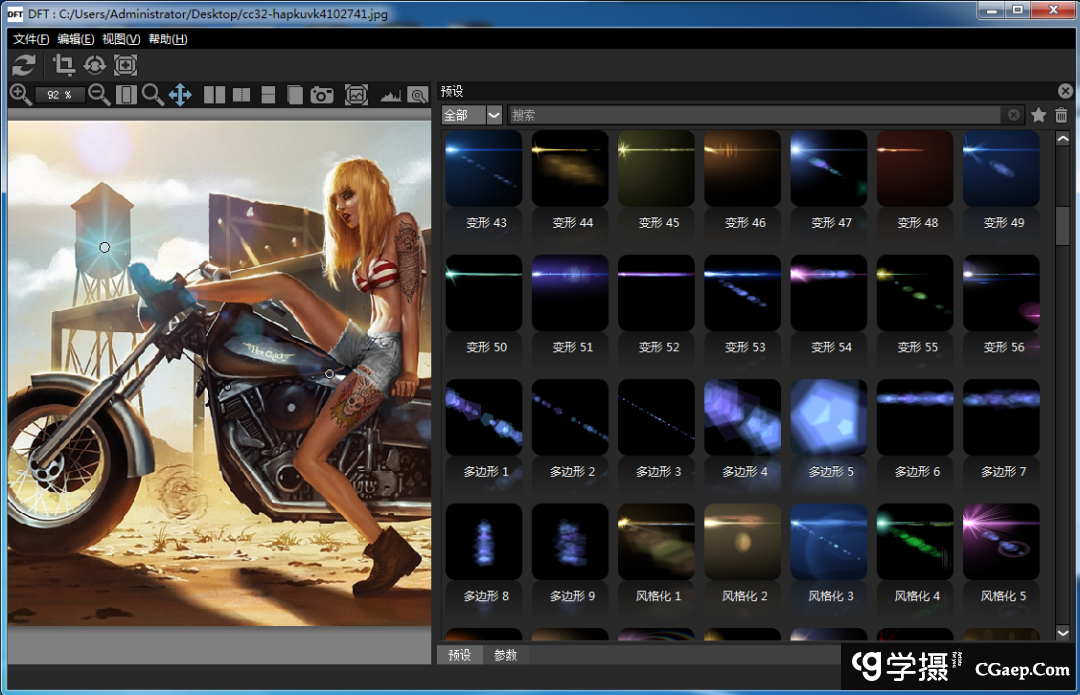Click the zoom out magnifier icon
The width and height of the screenshot is (1080, 695).
[x=99, y=95]
